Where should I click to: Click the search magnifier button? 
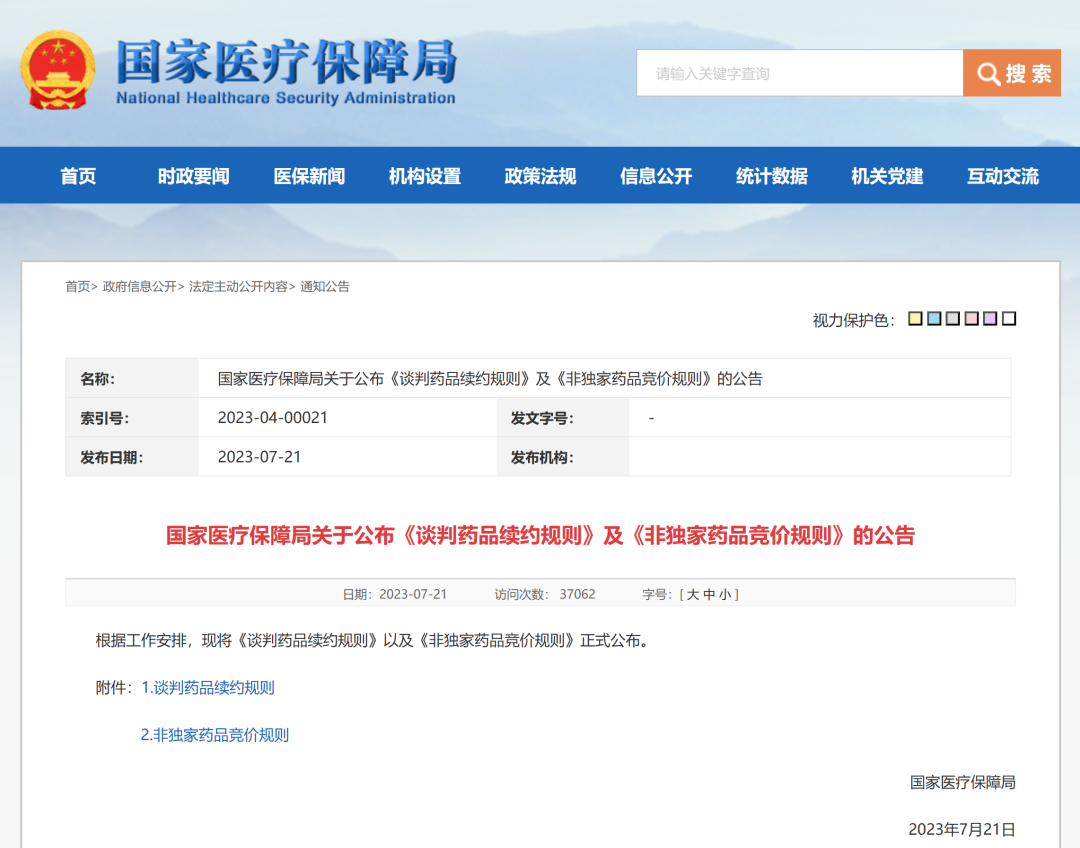tap(1012, 73)
